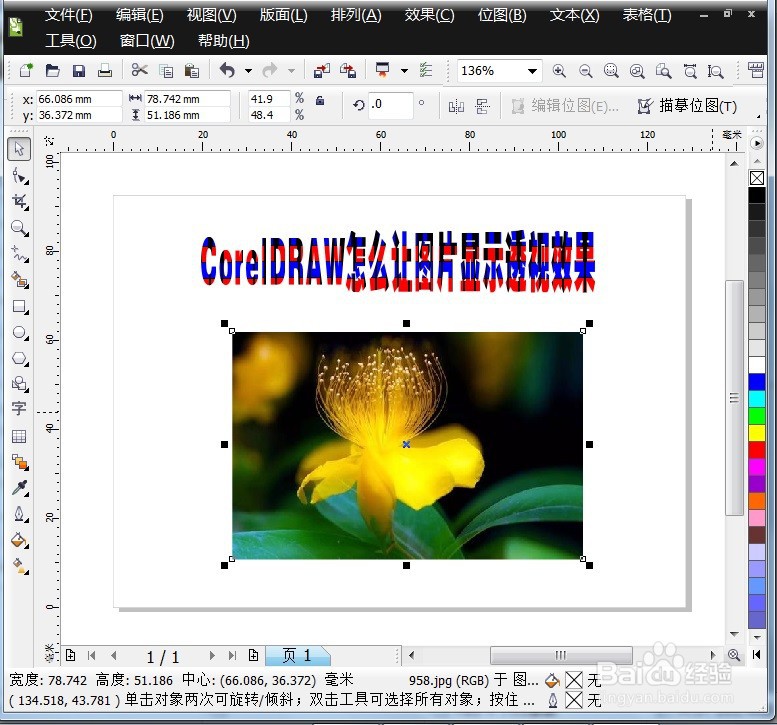Click the width field 78.742 mm
777x725 pixels.
pyautogui.click(x=187, y=99)
